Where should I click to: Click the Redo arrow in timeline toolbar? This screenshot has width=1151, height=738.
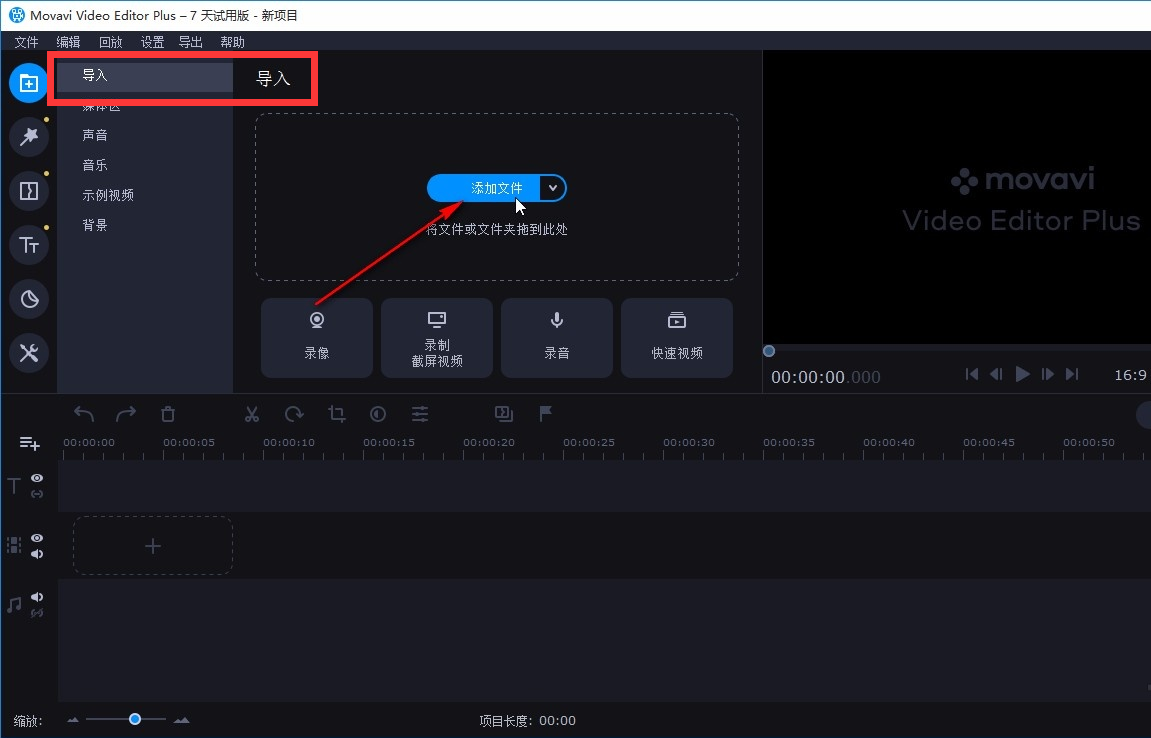(126, 414)
